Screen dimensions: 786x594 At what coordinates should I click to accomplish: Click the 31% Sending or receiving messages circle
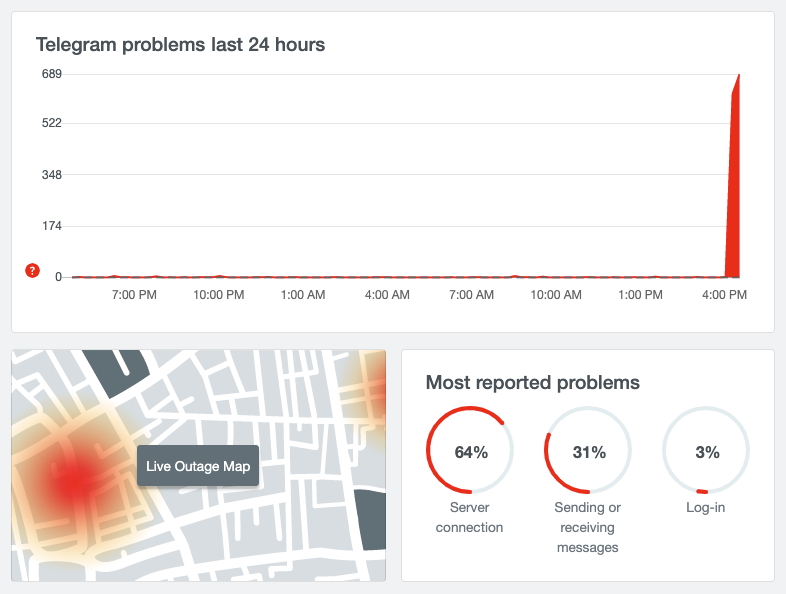588,450
